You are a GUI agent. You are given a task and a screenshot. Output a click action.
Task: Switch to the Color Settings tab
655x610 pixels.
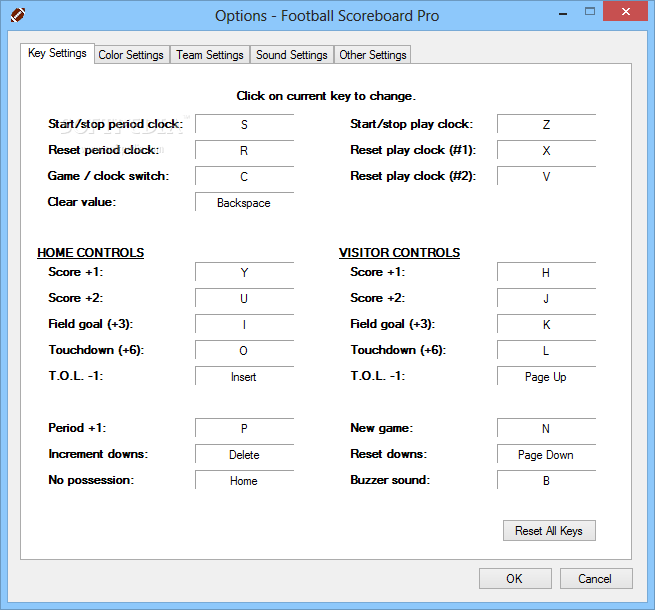pos(131,55)
